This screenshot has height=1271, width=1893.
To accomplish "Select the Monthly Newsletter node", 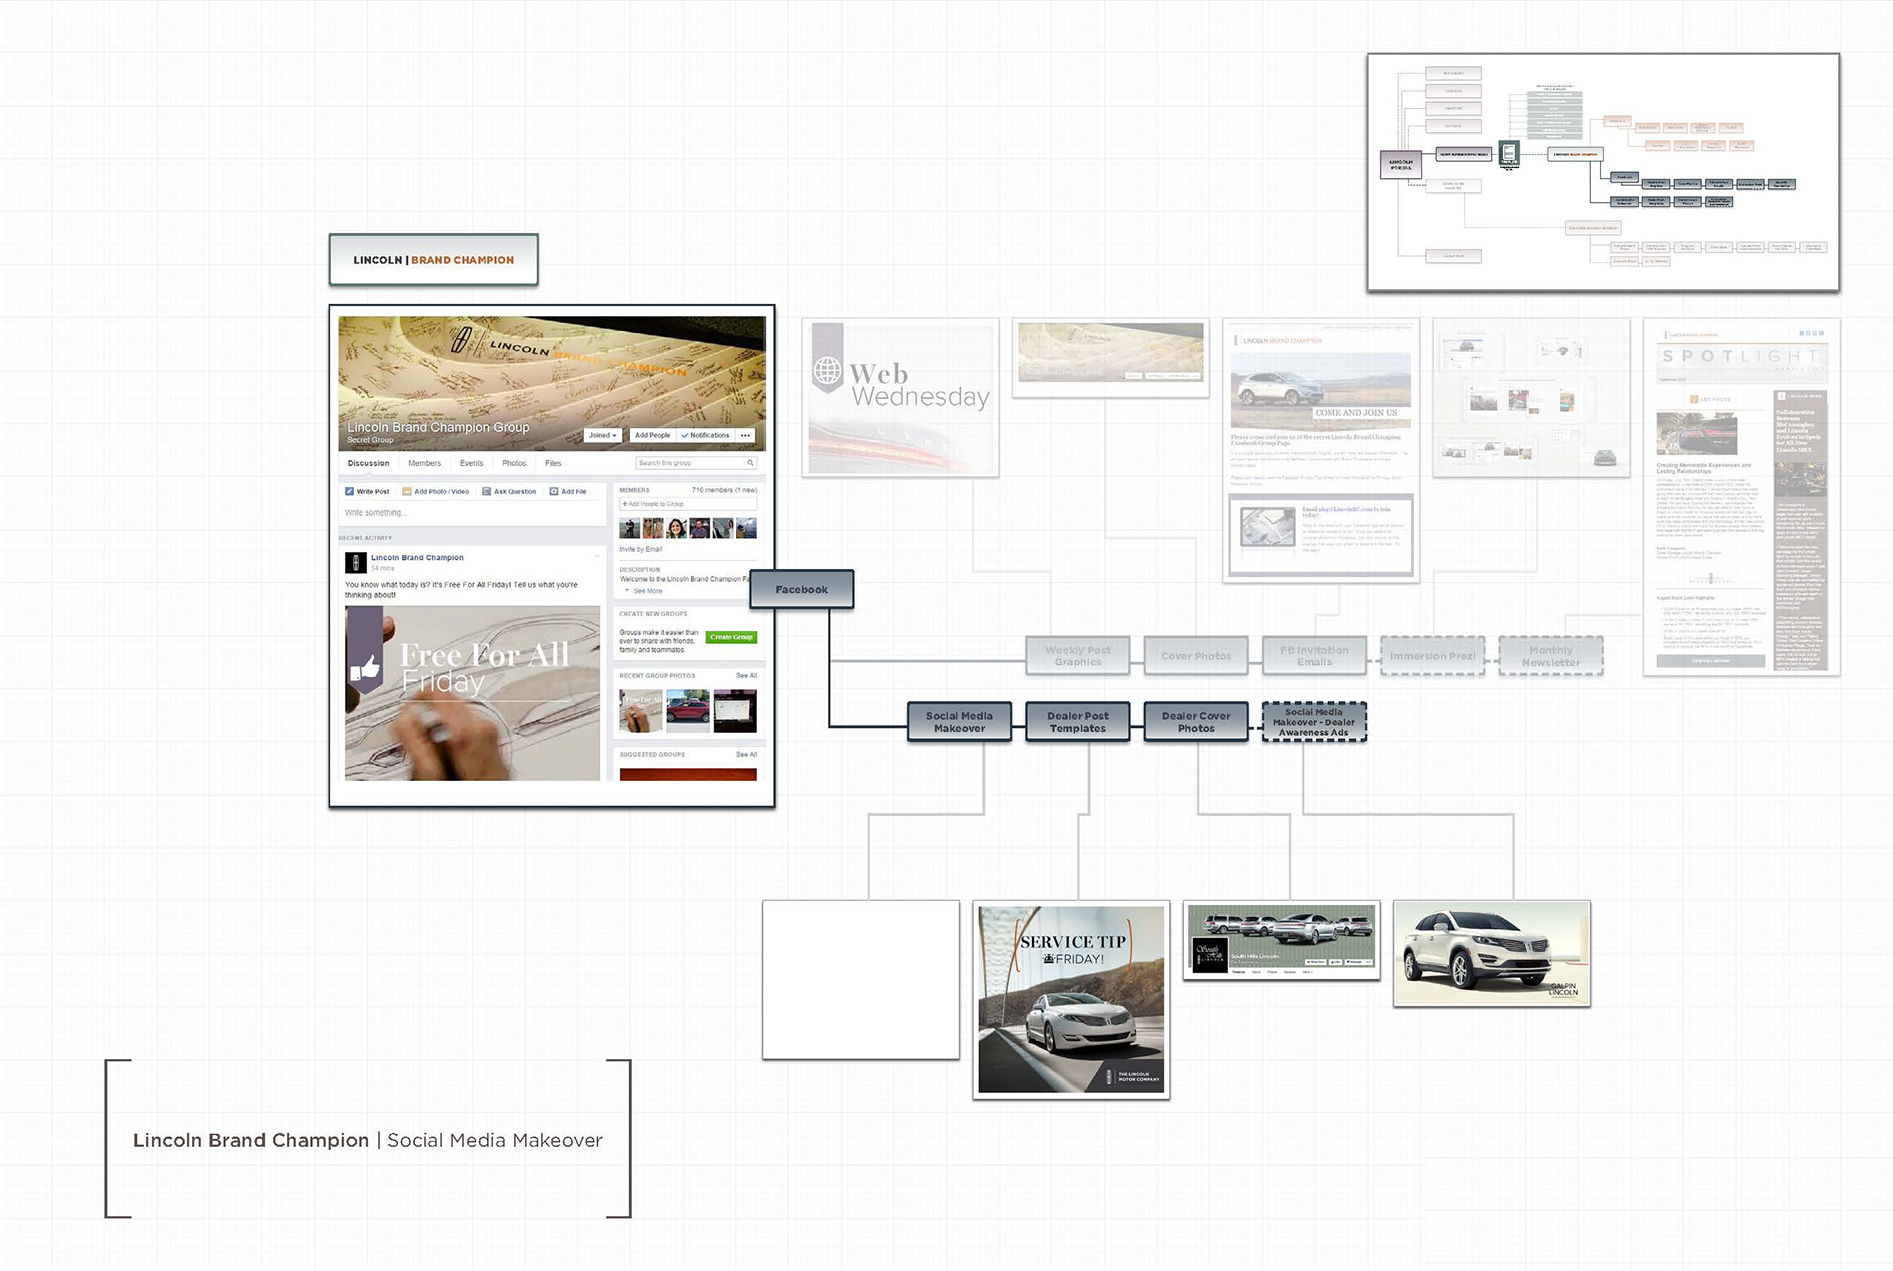I will point(1551,656).
